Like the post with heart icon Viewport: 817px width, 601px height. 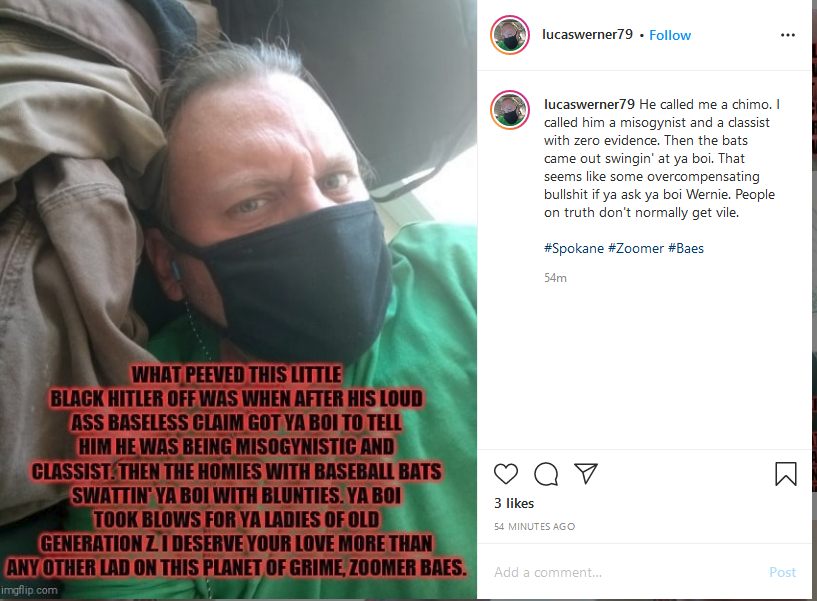click(505, 473)
